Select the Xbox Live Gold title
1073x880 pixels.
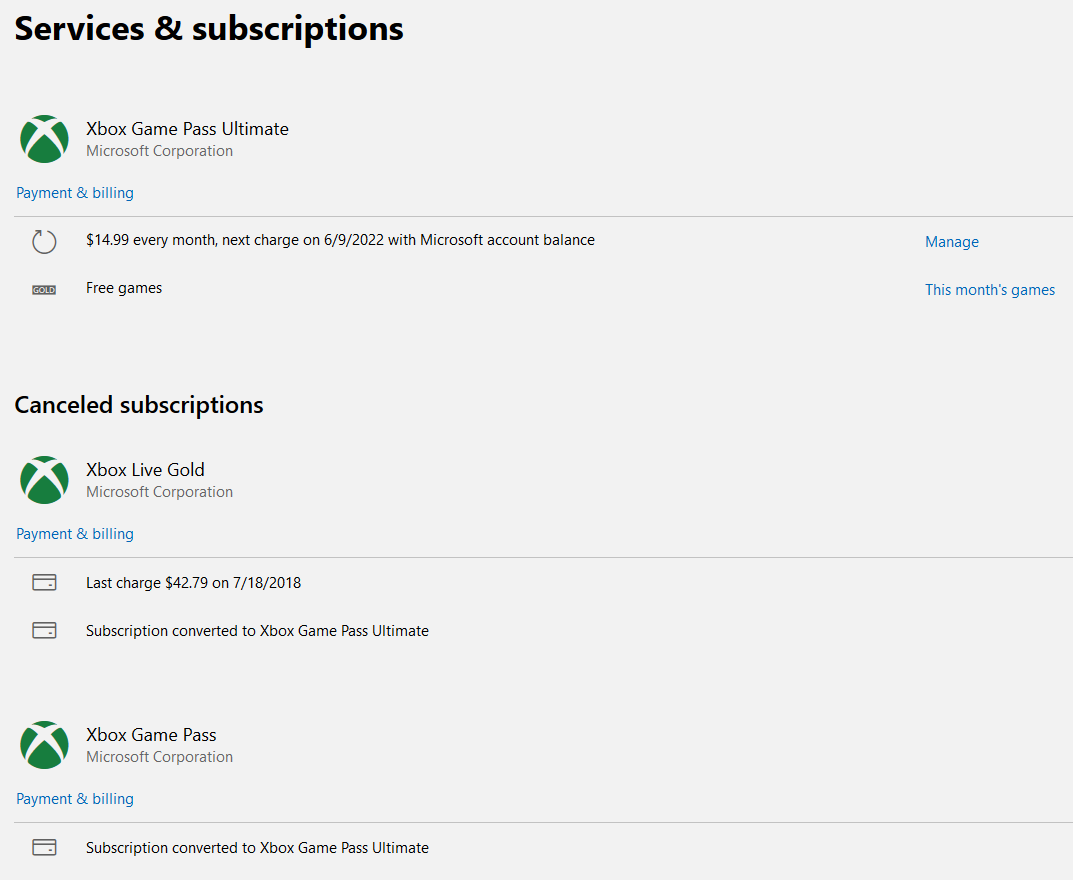coord(145,469)
